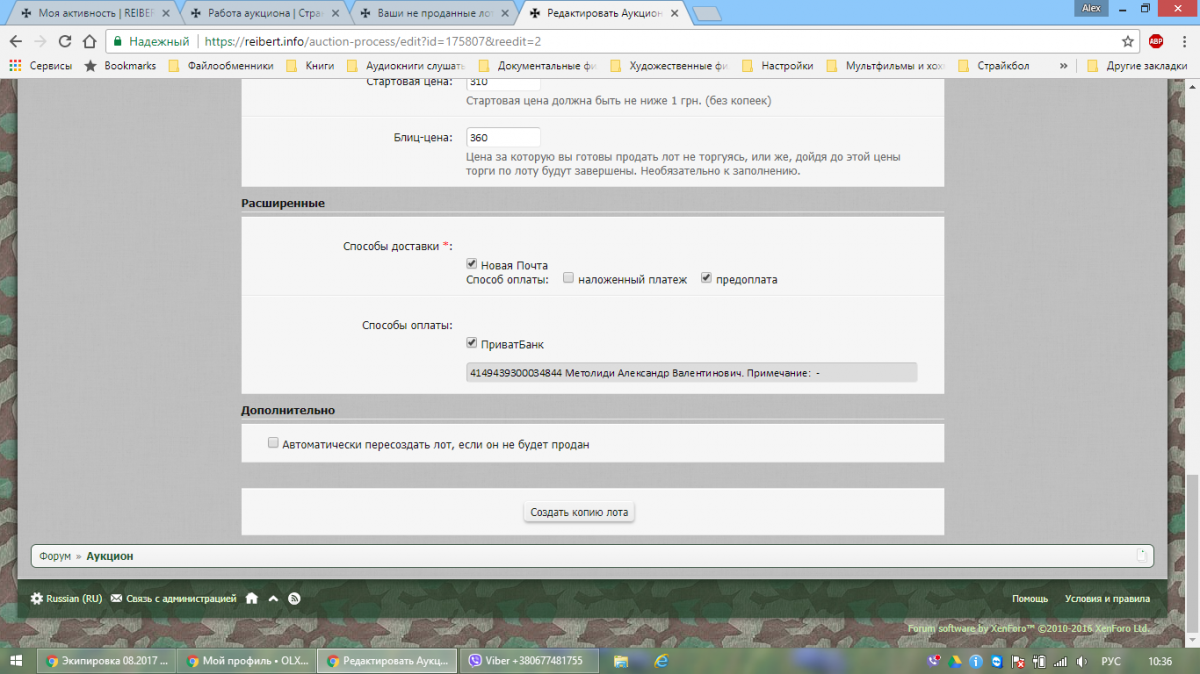
Task: Click the AdBlock Plus extension icon
Action: (1156, 41)
